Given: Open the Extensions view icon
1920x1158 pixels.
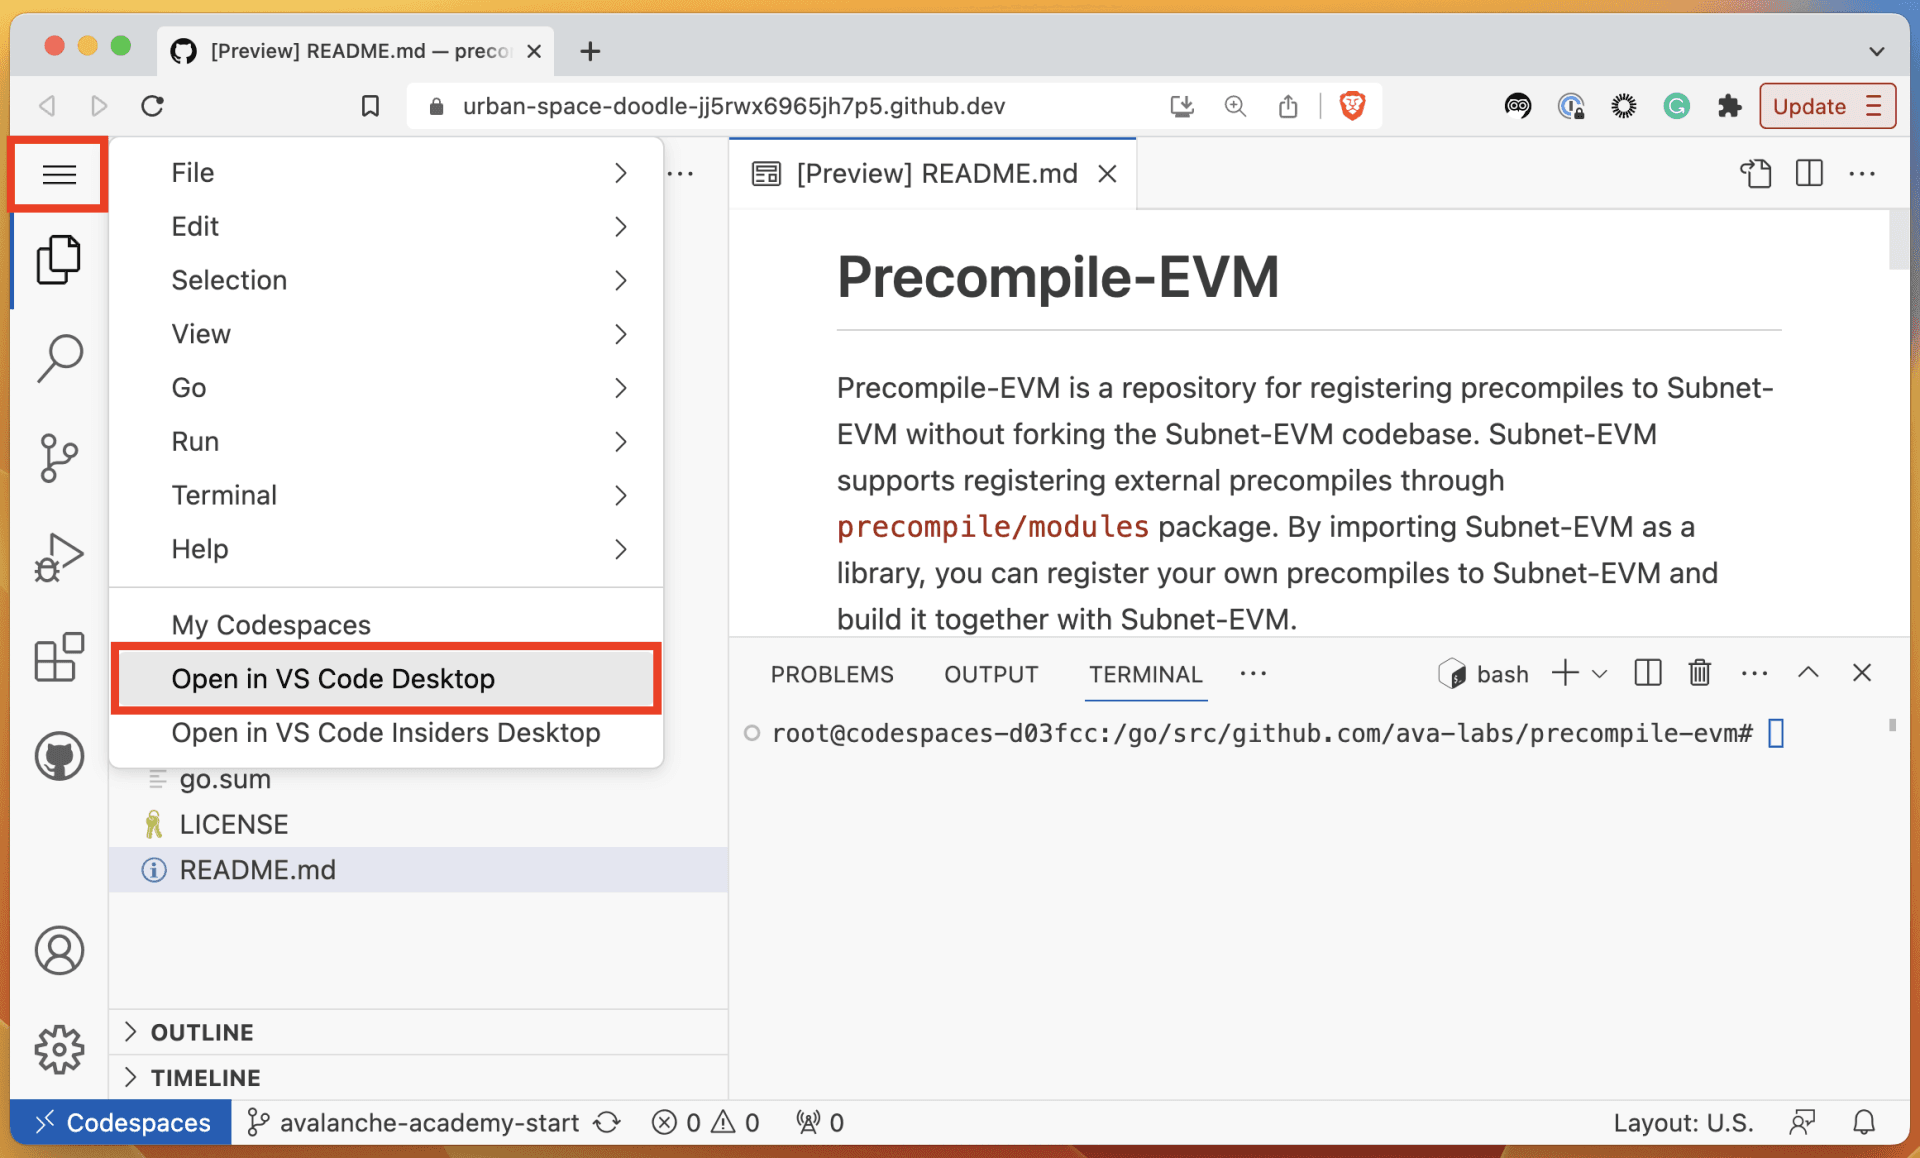Looking at the screenshot, I should 59,657.
